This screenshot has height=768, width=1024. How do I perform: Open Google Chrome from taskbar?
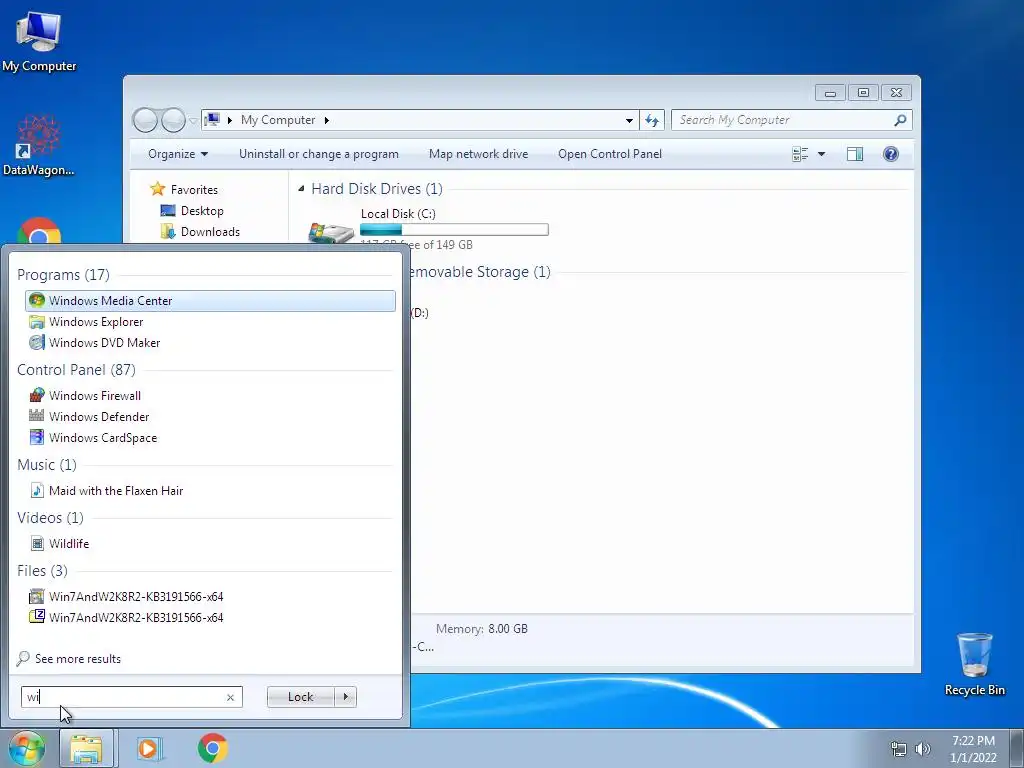(212, 748)
